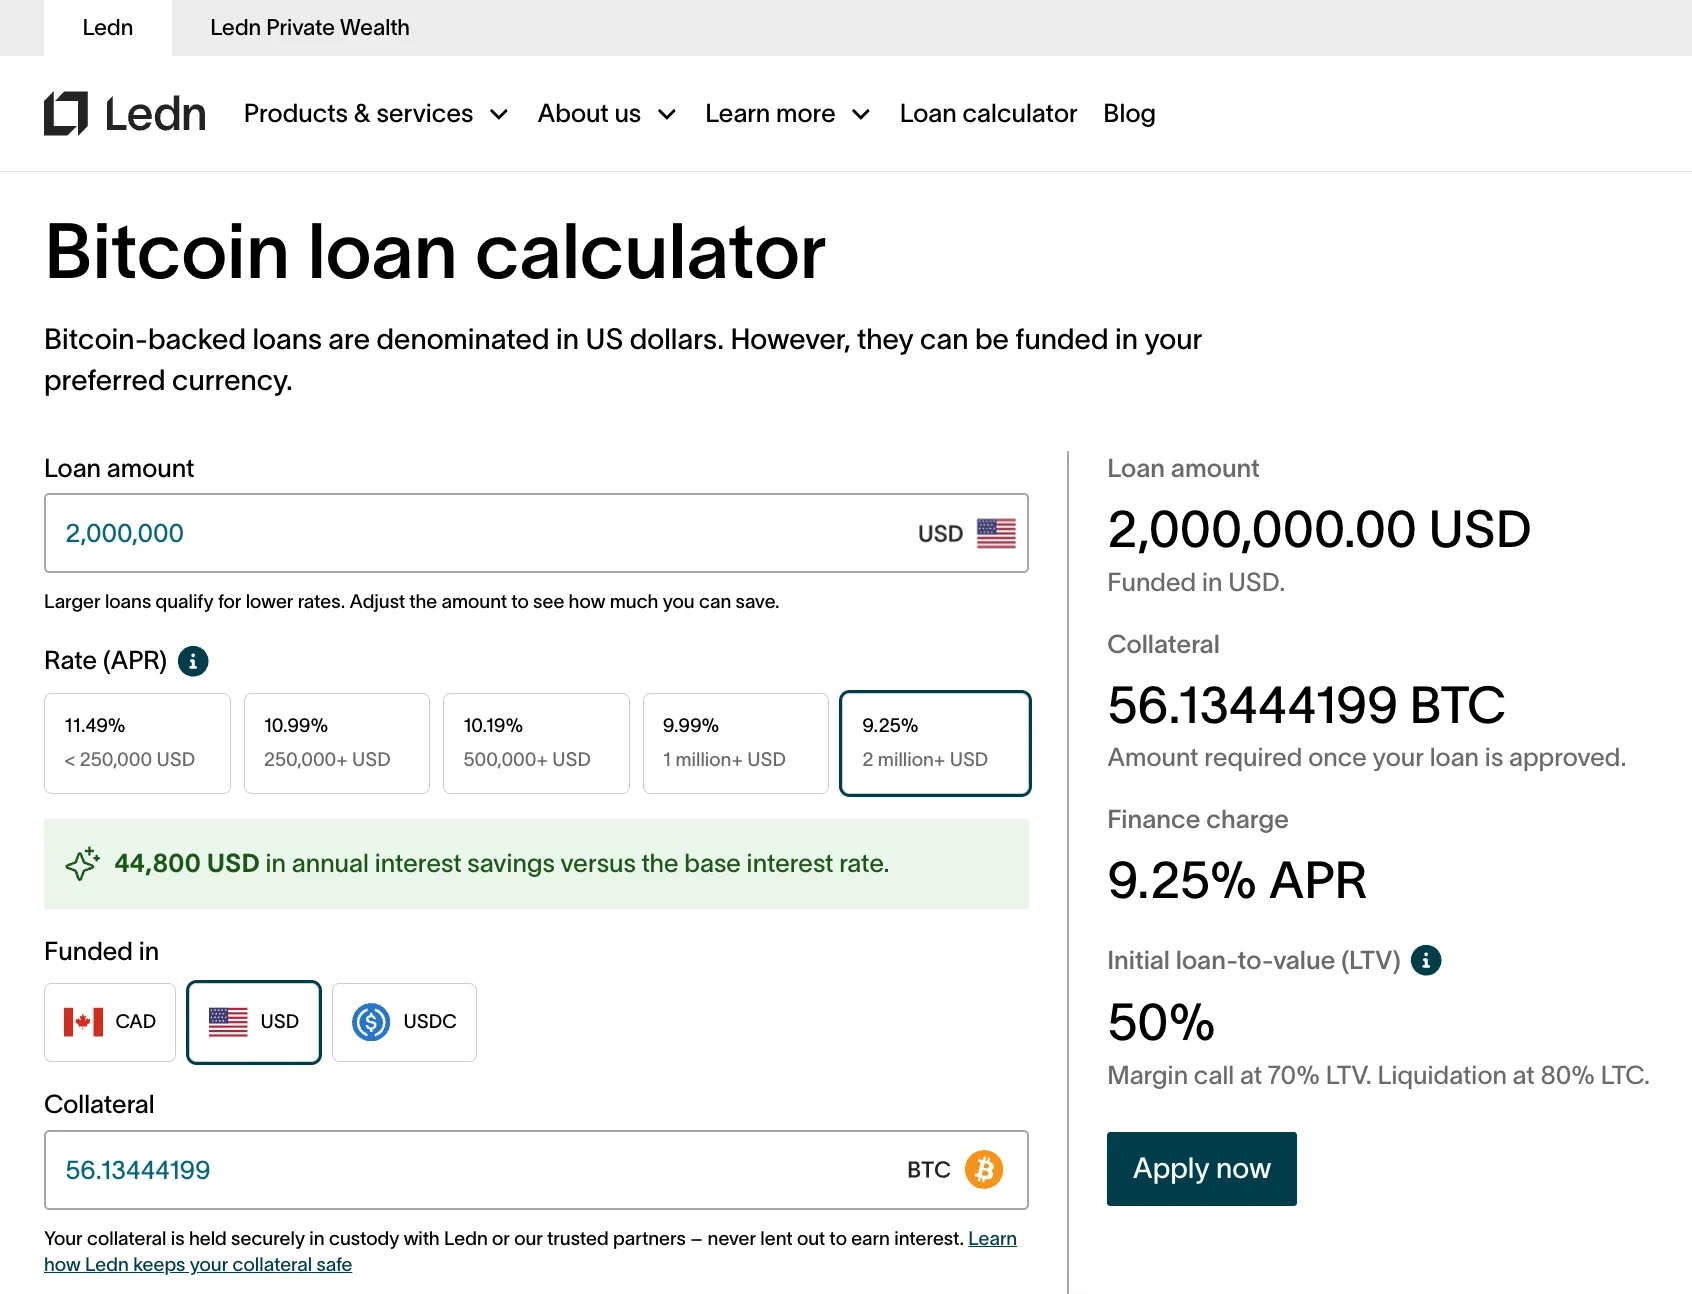Click the loan amount input field

point(536,533)
